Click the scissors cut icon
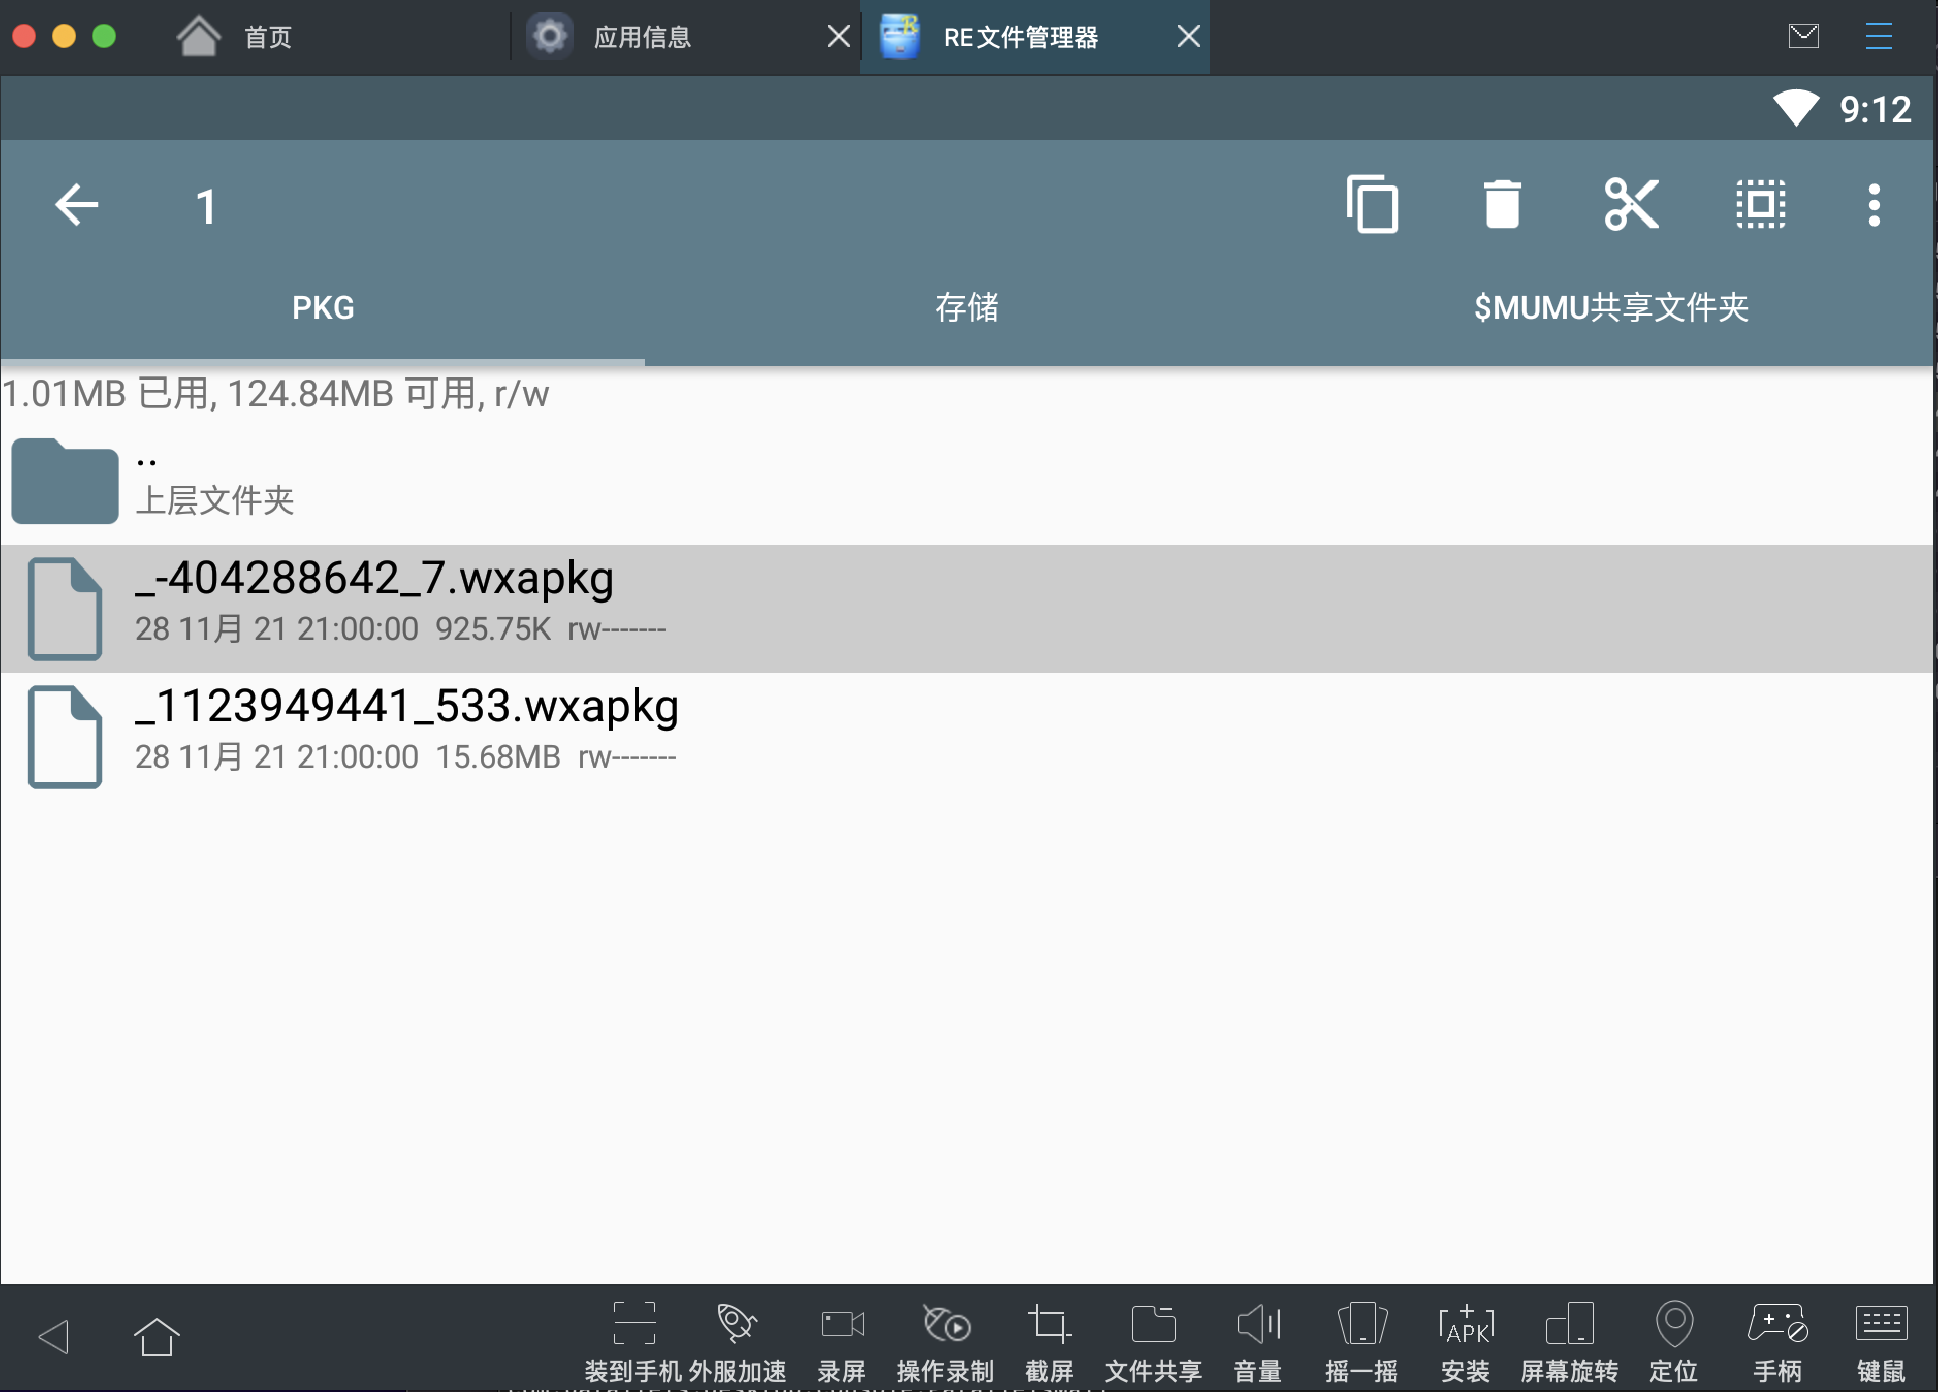Image resolution: width=1938 pixels, height=1392 pixels. tap(1631, 205)
